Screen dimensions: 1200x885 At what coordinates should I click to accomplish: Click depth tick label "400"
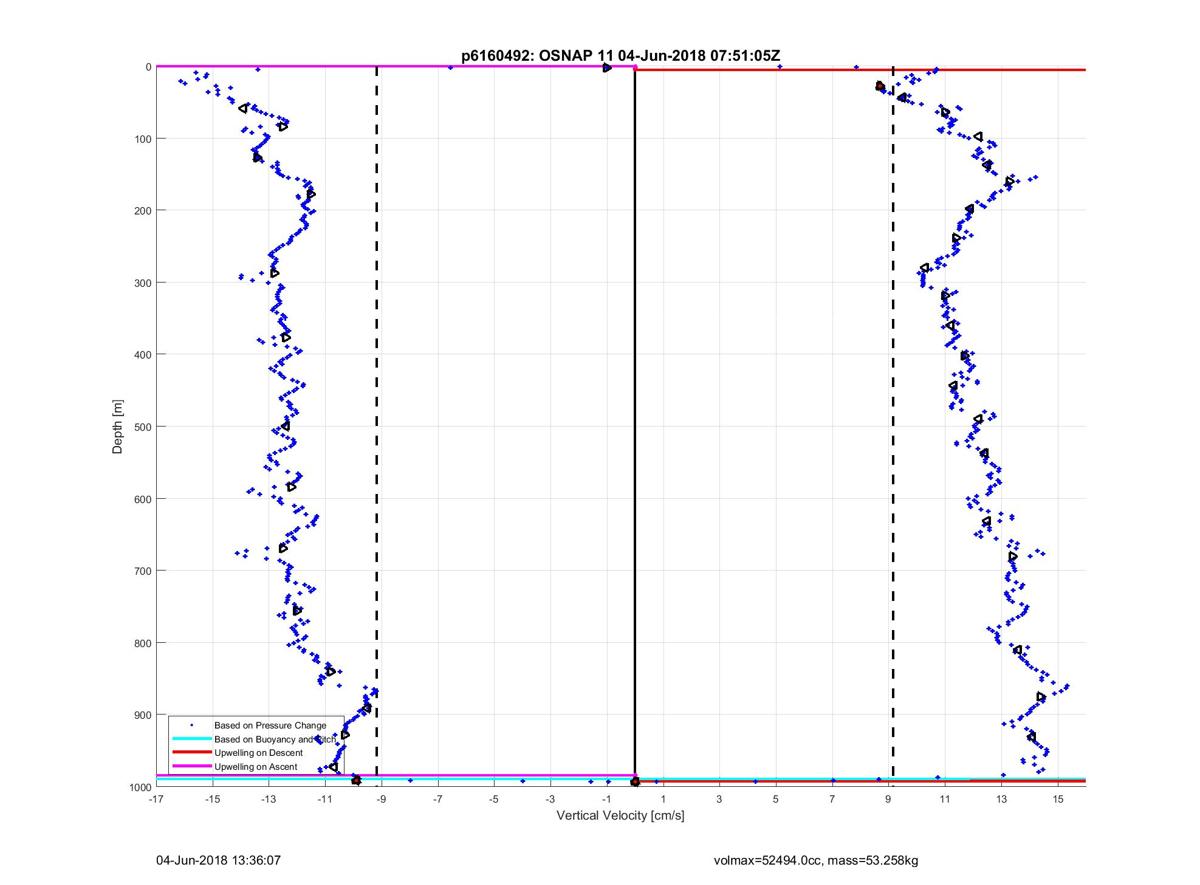(x=142, y=355)
